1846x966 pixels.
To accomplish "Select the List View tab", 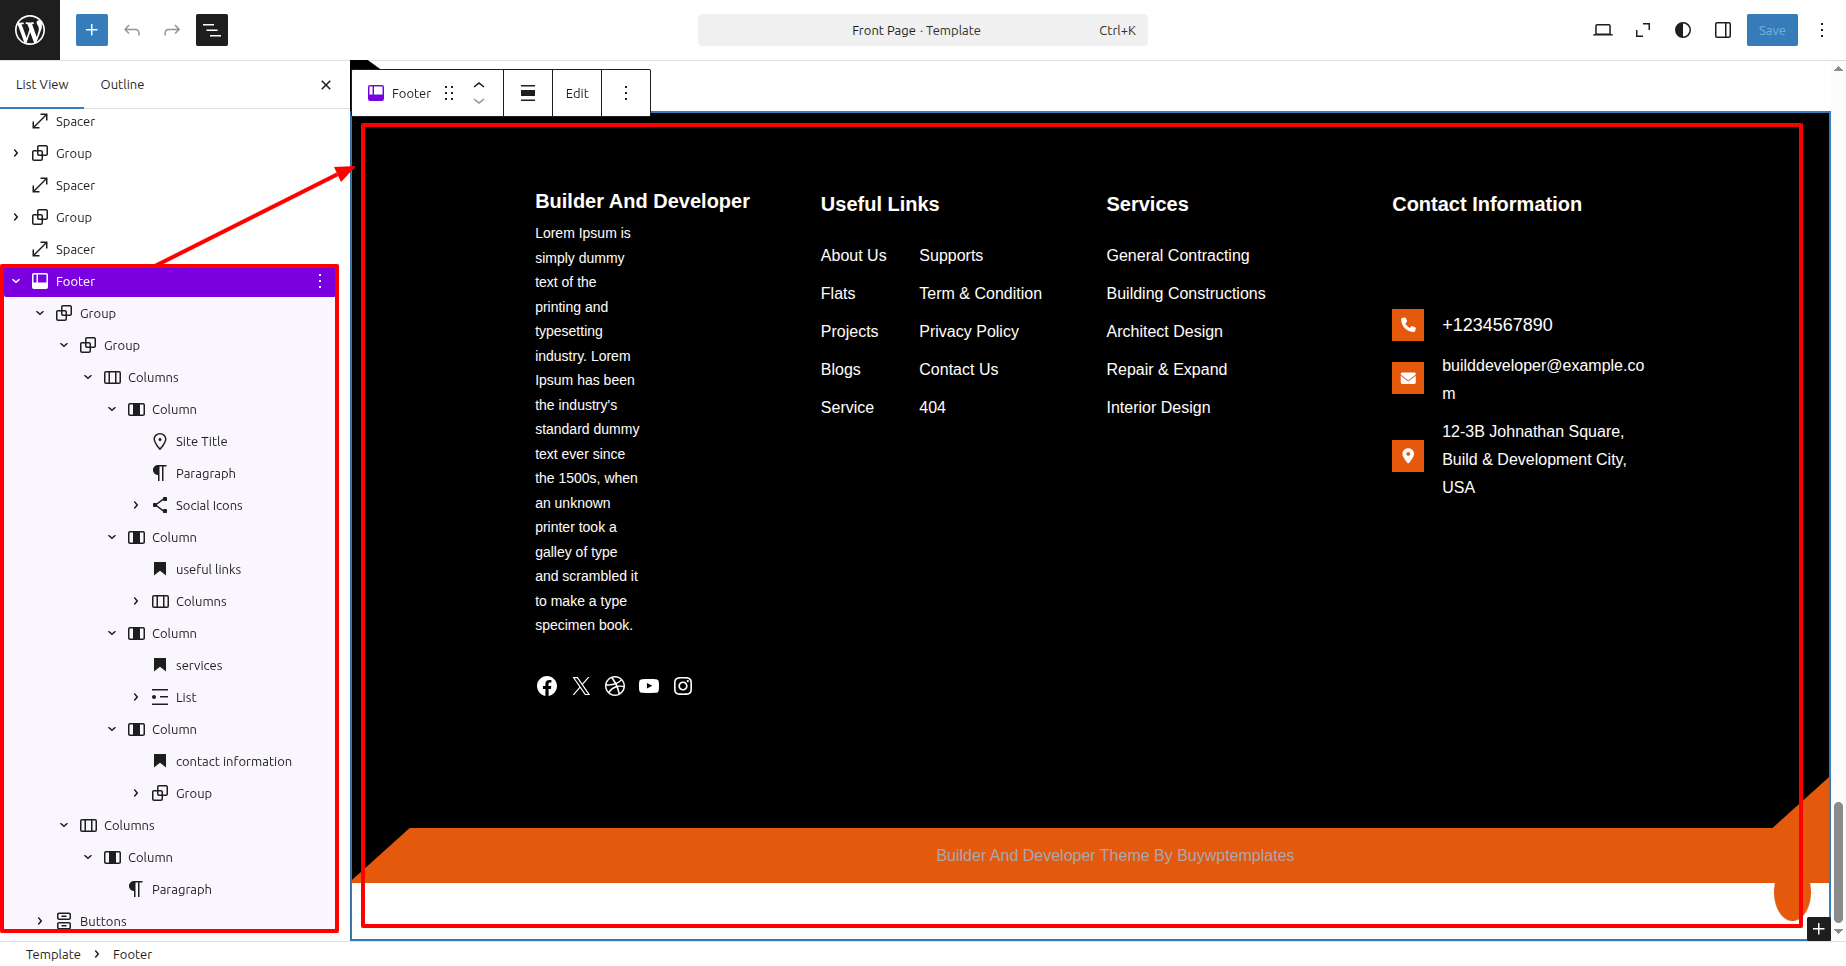I will [42, 85].
